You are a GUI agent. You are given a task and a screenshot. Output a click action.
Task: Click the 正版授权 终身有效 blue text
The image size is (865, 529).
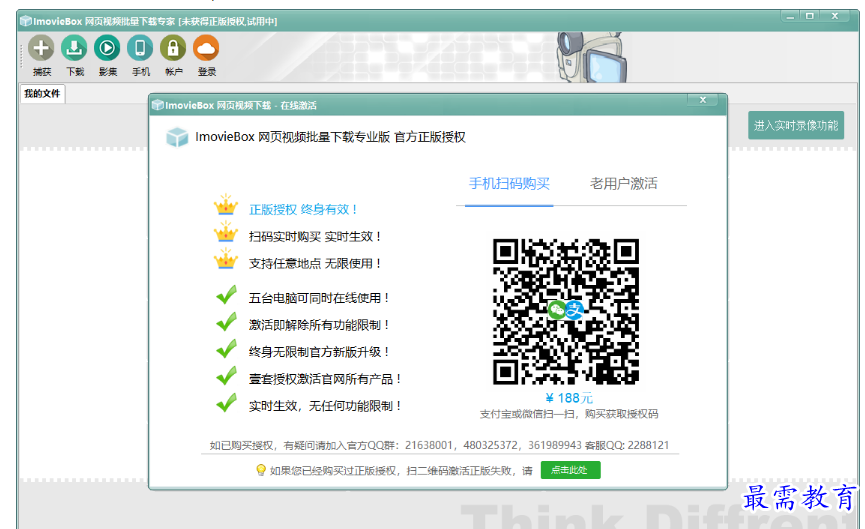[303, 210]
